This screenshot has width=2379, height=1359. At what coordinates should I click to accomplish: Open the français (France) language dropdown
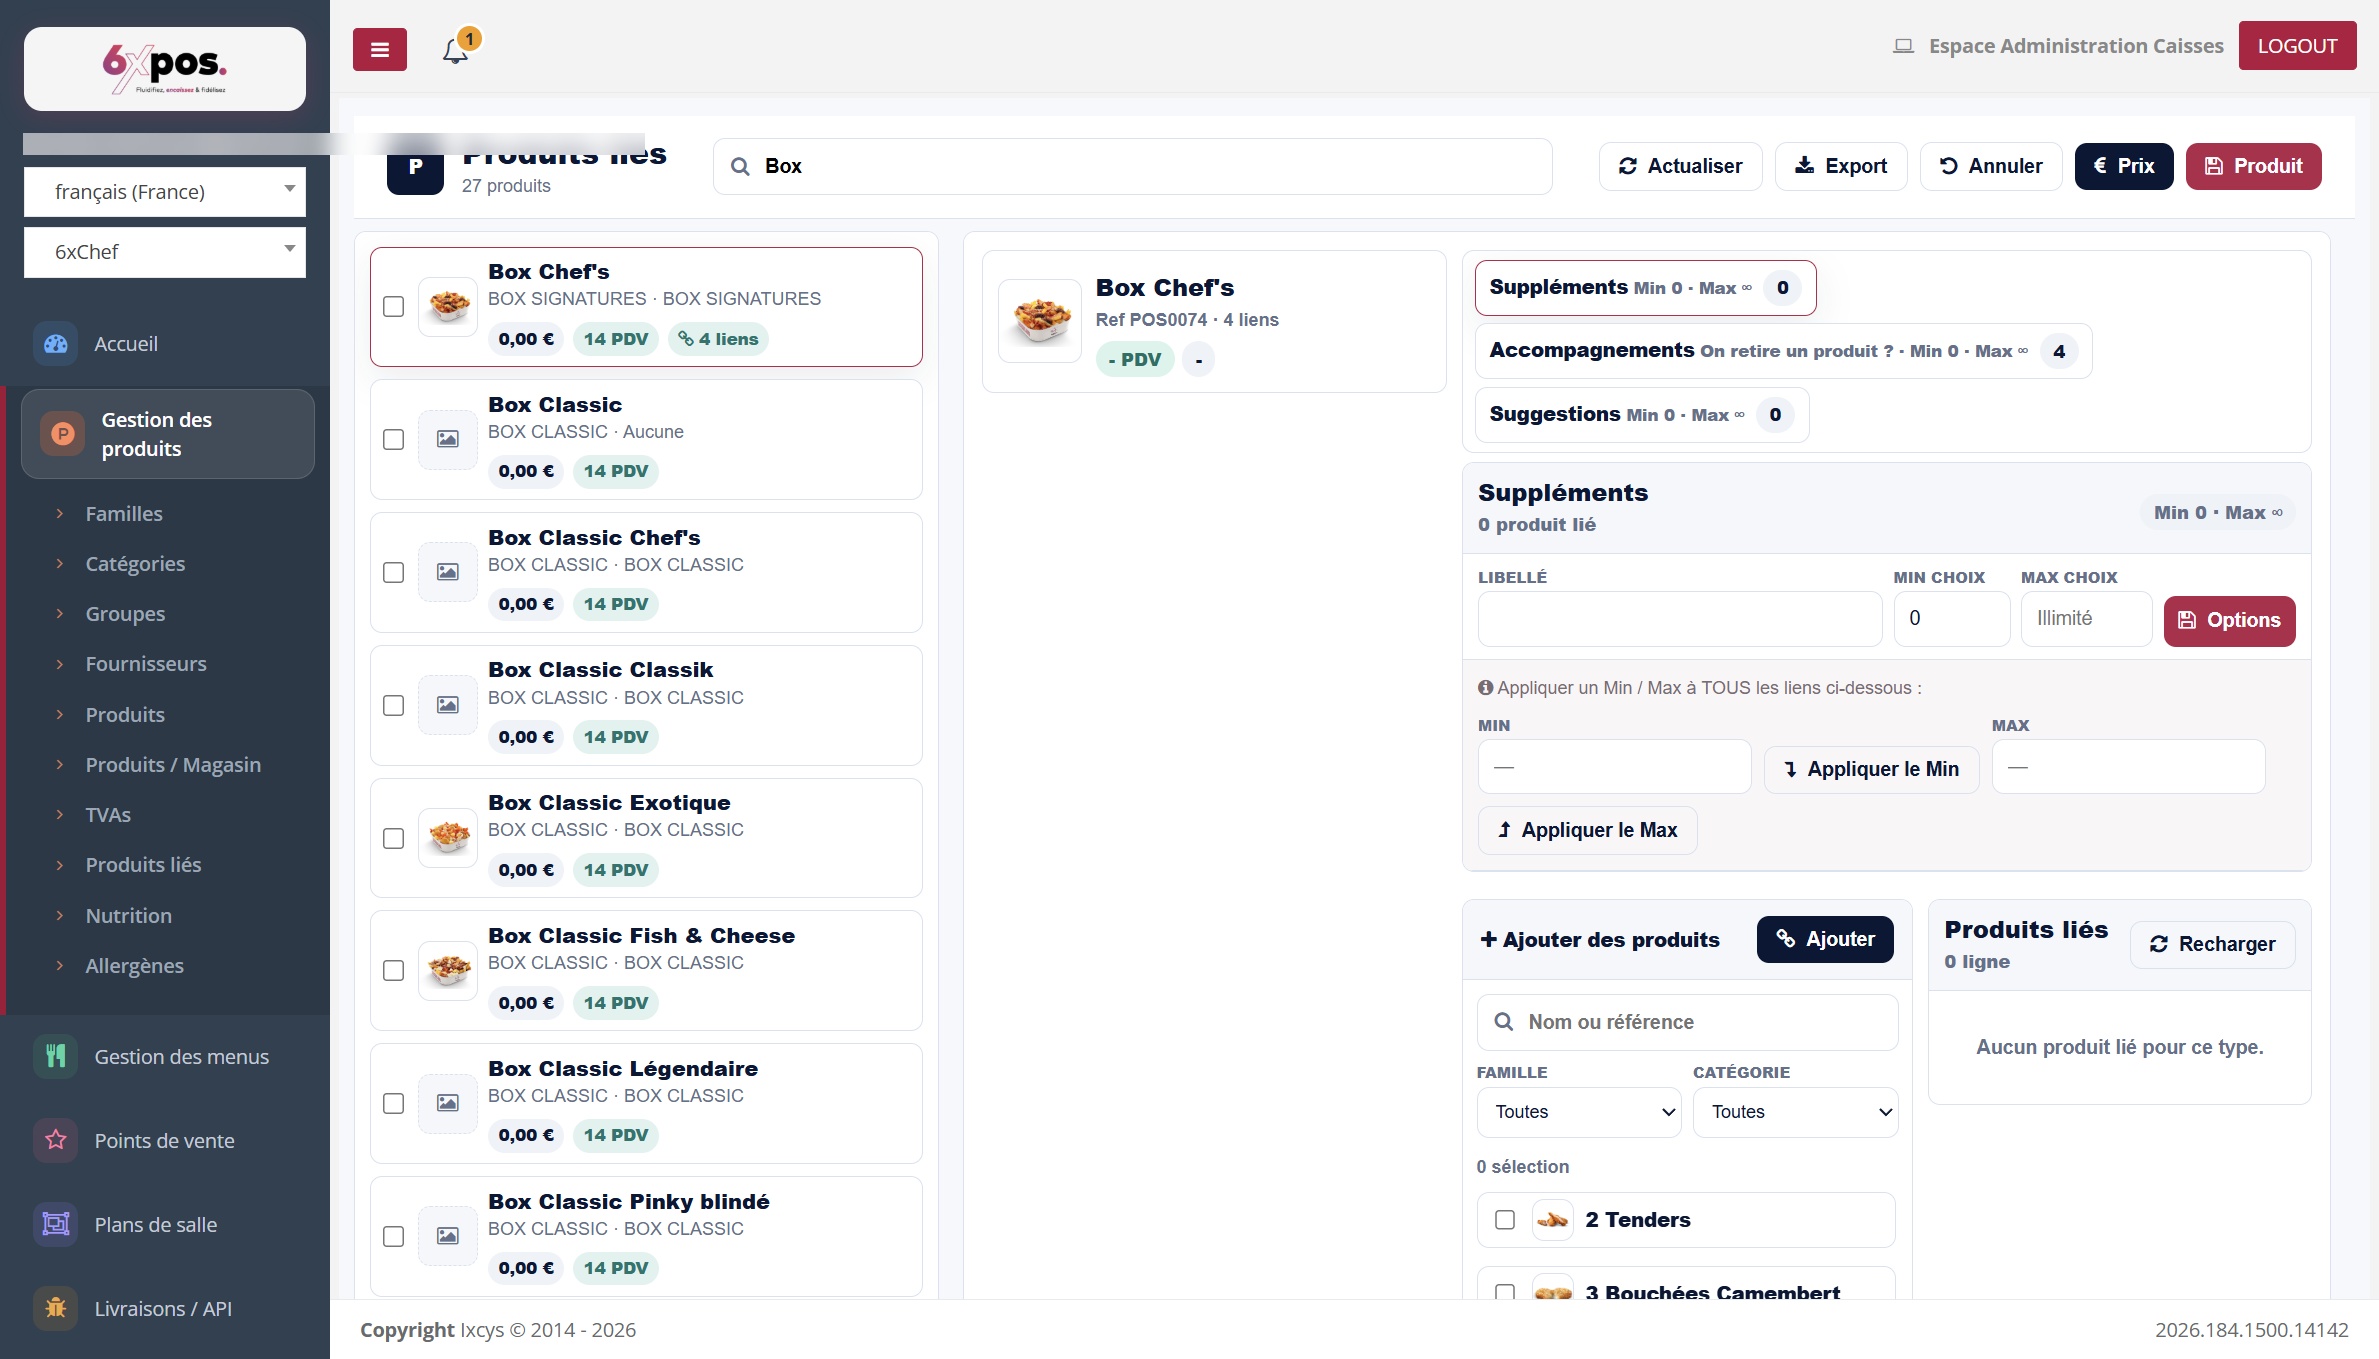(x=165, y=191)
